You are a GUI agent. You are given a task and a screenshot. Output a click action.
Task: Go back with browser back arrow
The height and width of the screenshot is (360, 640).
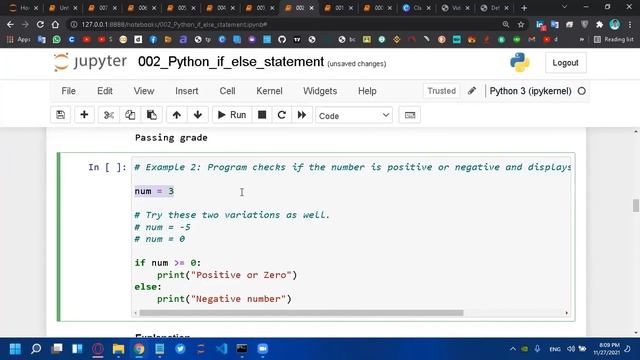pyautogui.click(x=10, y=24)
